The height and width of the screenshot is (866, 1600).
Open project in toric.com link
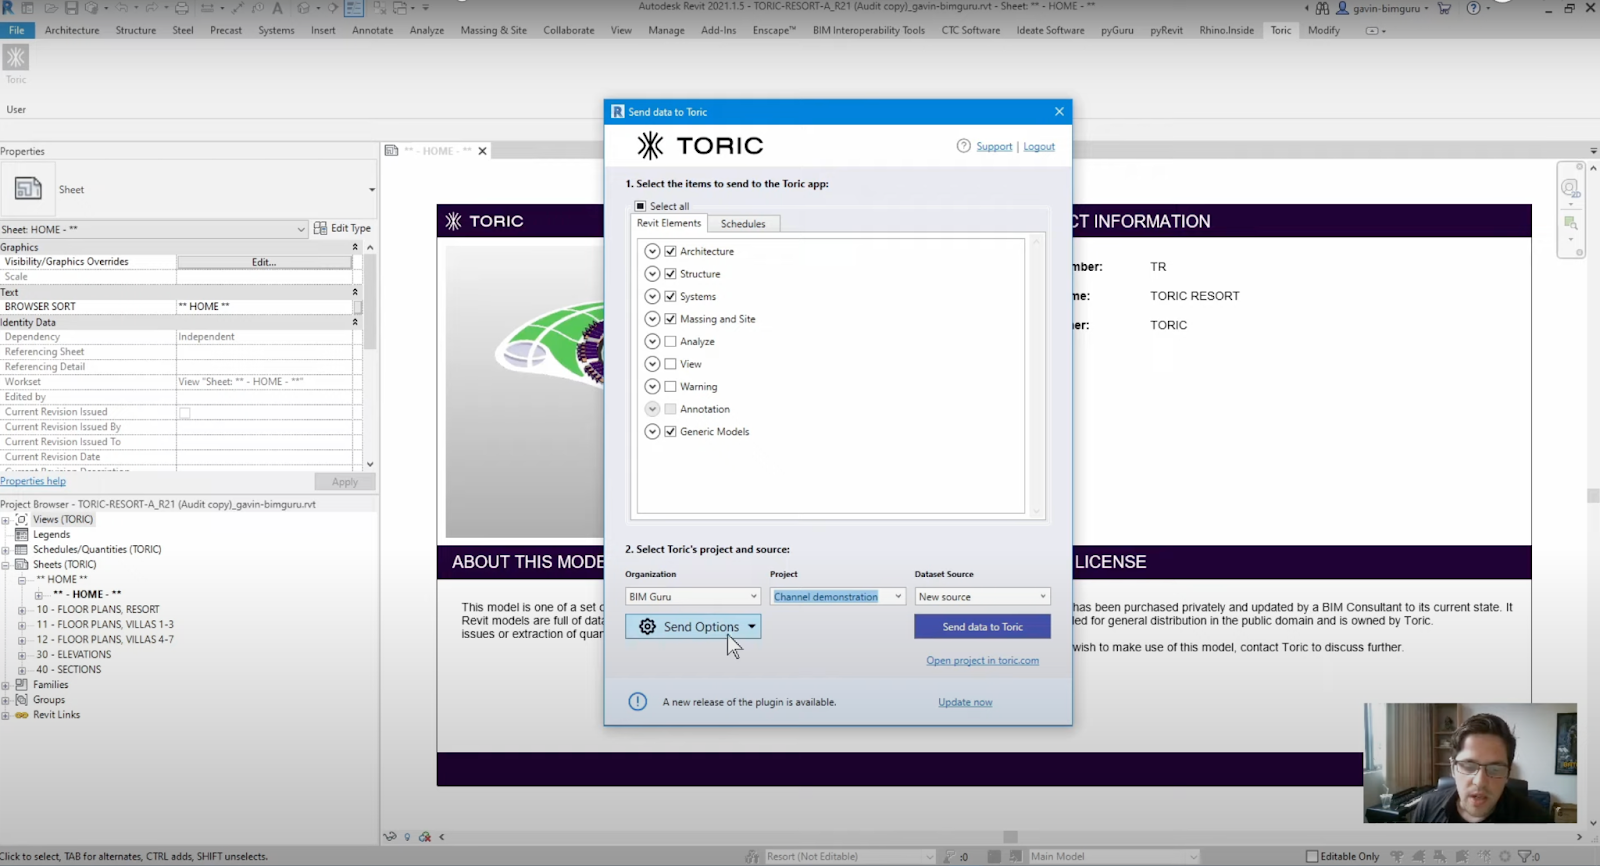[x=982, y=661]
